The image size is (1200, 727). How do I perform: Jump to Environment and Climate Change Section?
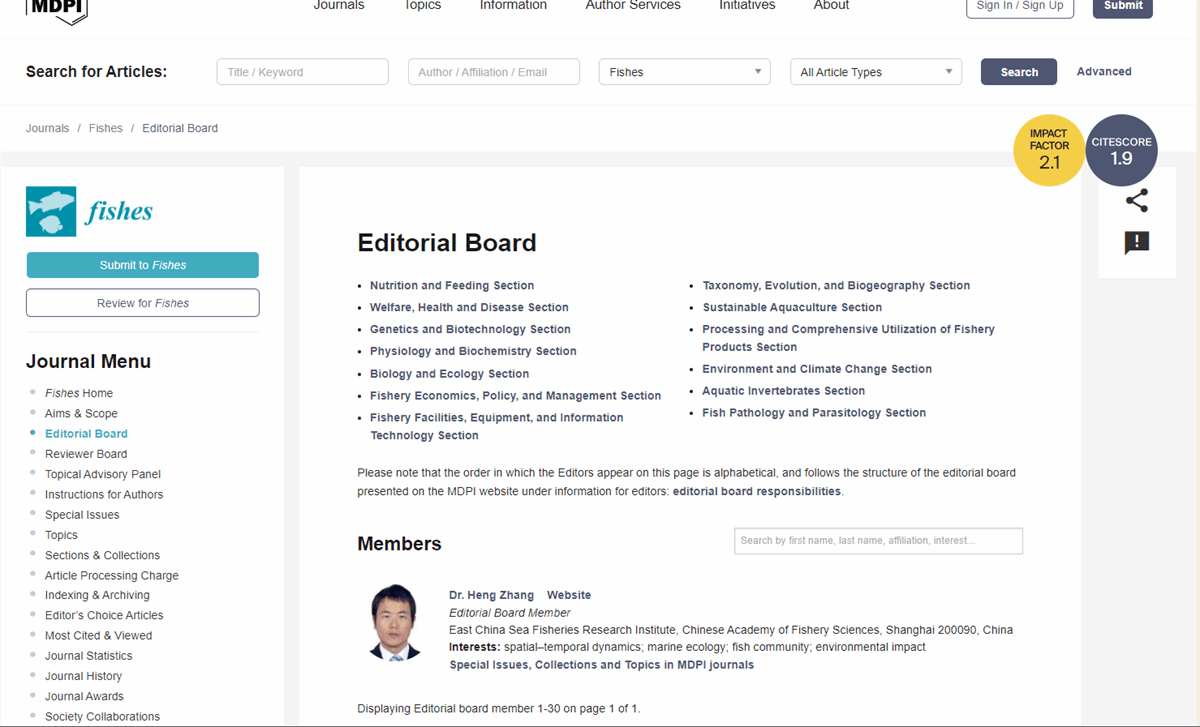[817, 369]
